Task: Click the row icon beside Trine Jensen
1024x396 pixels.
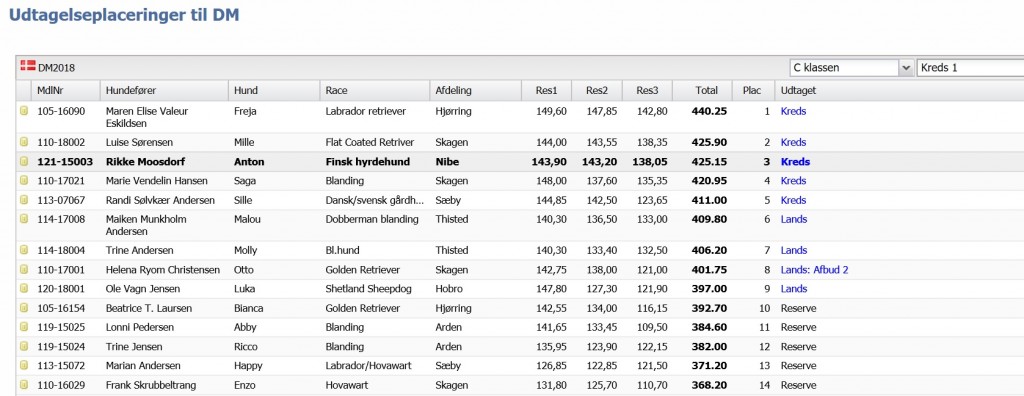Action: click(24, 346)
